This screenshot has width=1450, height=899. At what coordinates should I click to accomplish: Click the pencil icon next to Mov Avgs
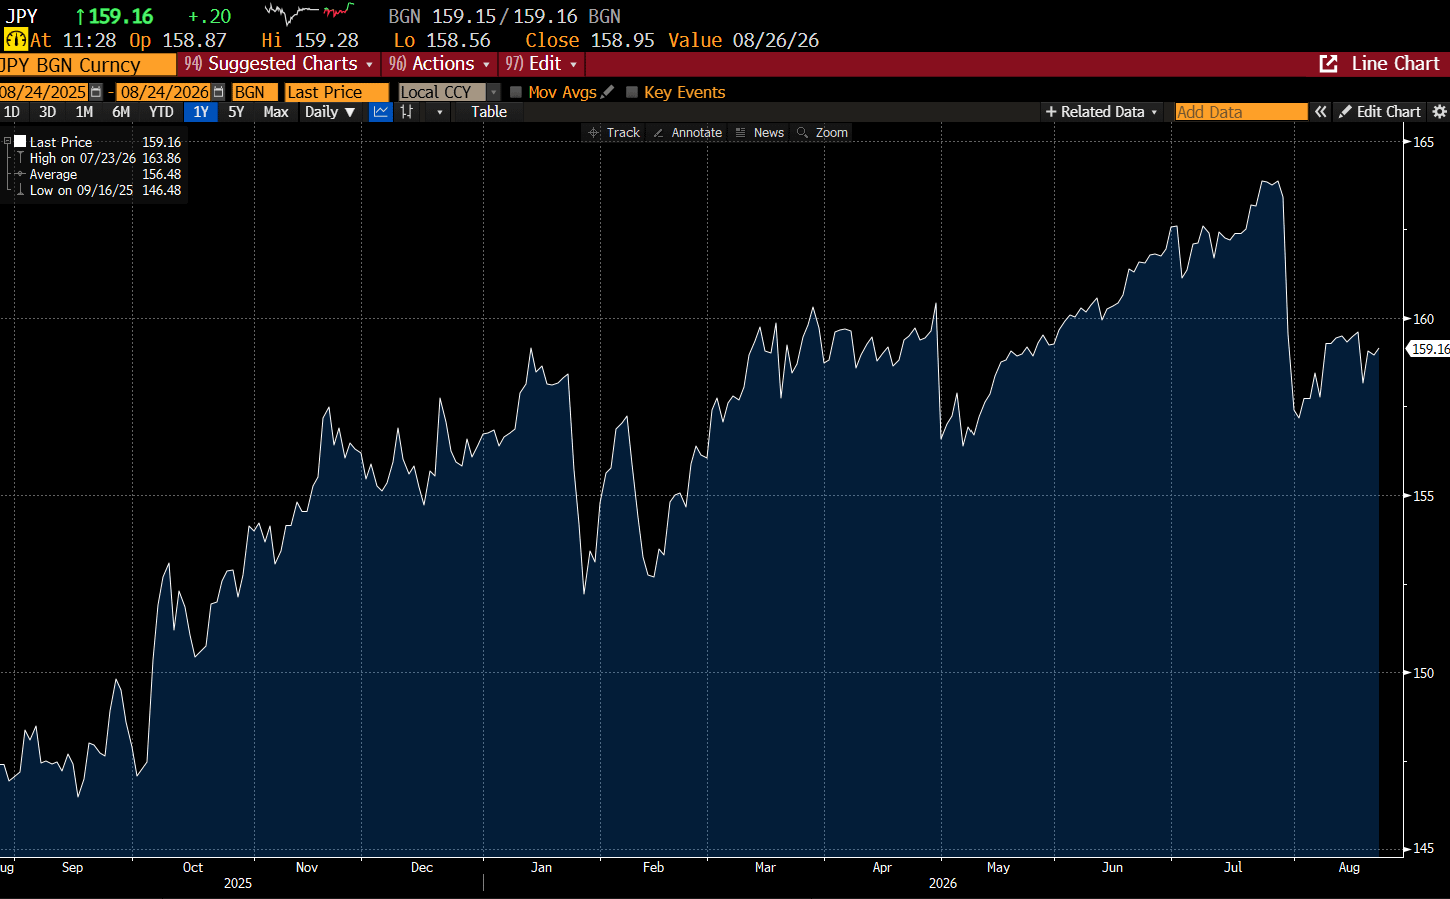(x=607, y=92)
